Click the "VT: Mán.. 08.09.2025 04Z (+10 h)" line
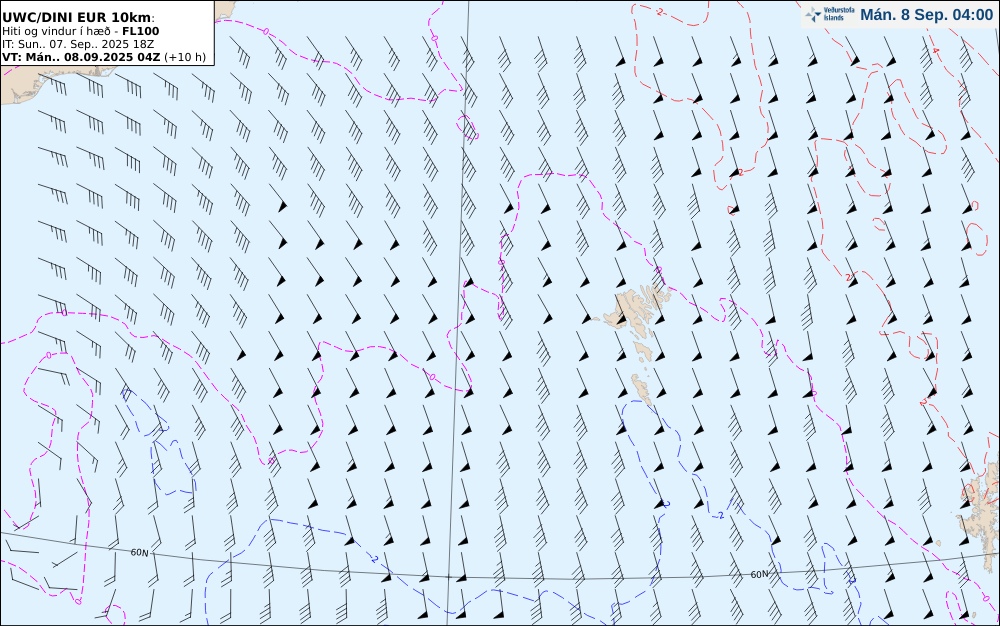Screen dimensions: 1000x626 tap(104, 57)
